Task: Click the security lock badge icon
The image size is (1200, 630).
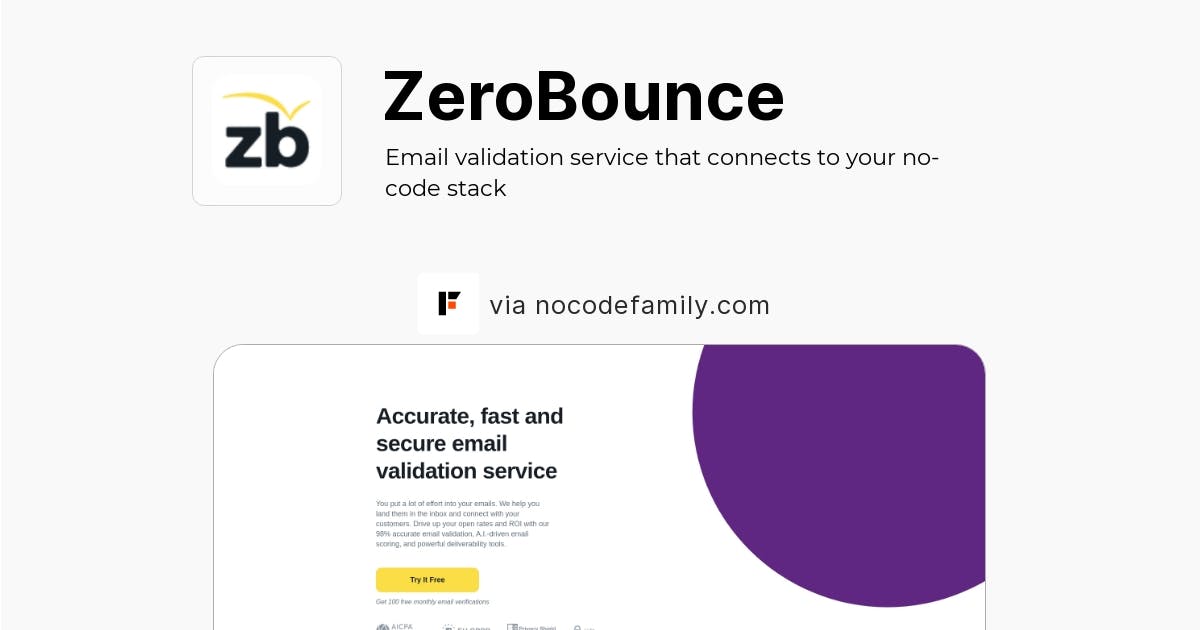Action: [578, 627]
